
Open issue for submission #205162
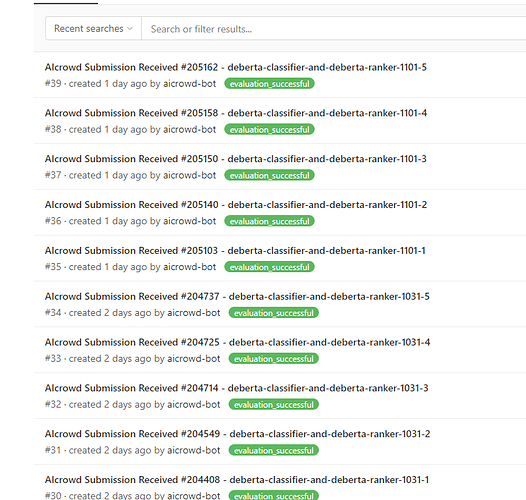point(235,67)
